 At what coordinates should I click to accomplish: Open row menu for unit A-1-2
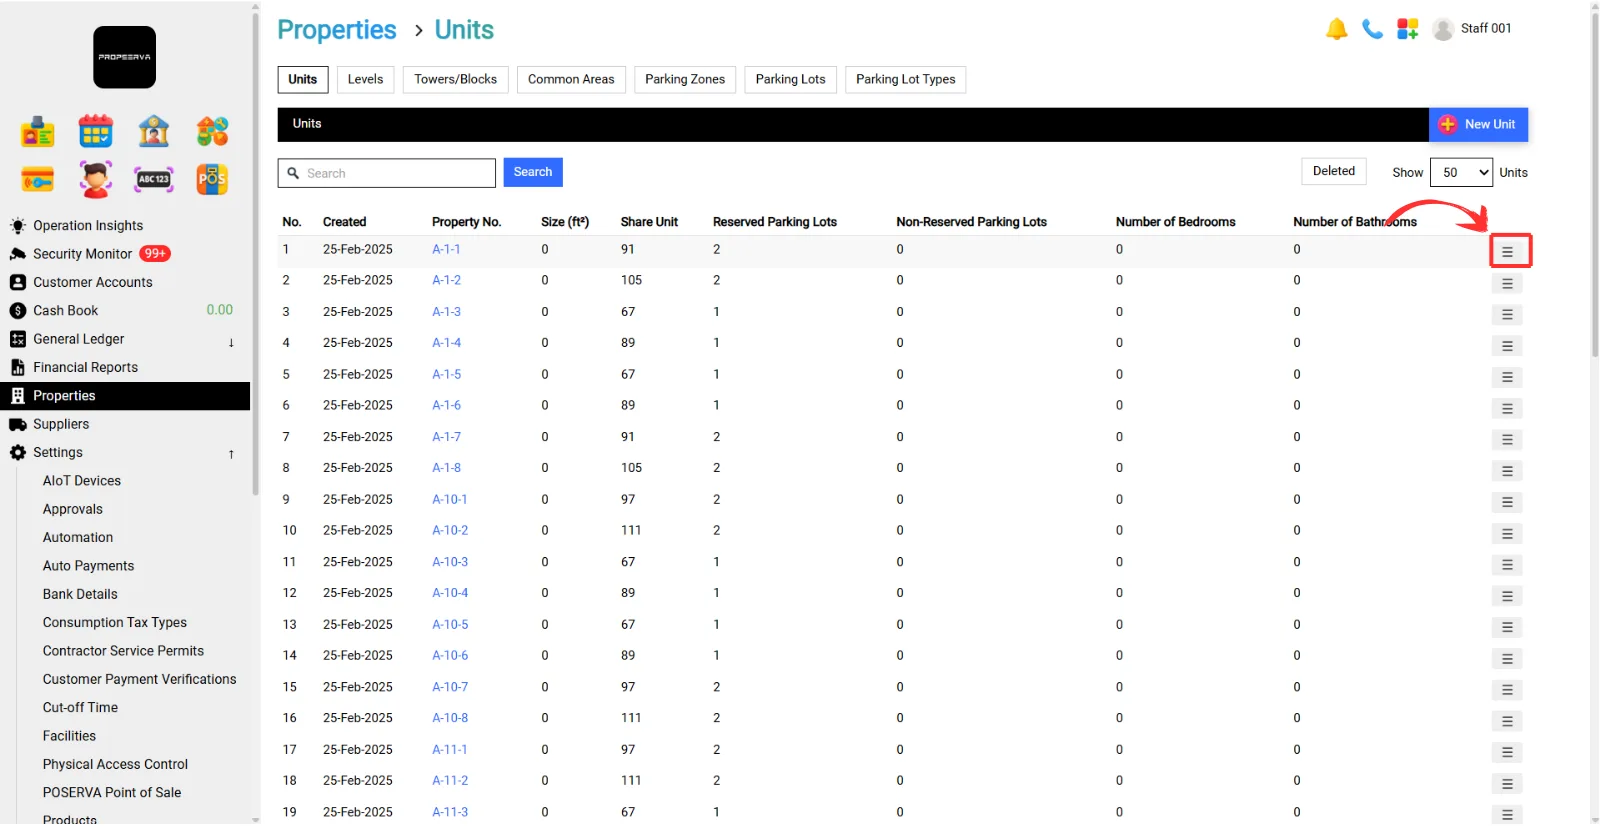click(x=1507, y=284)
